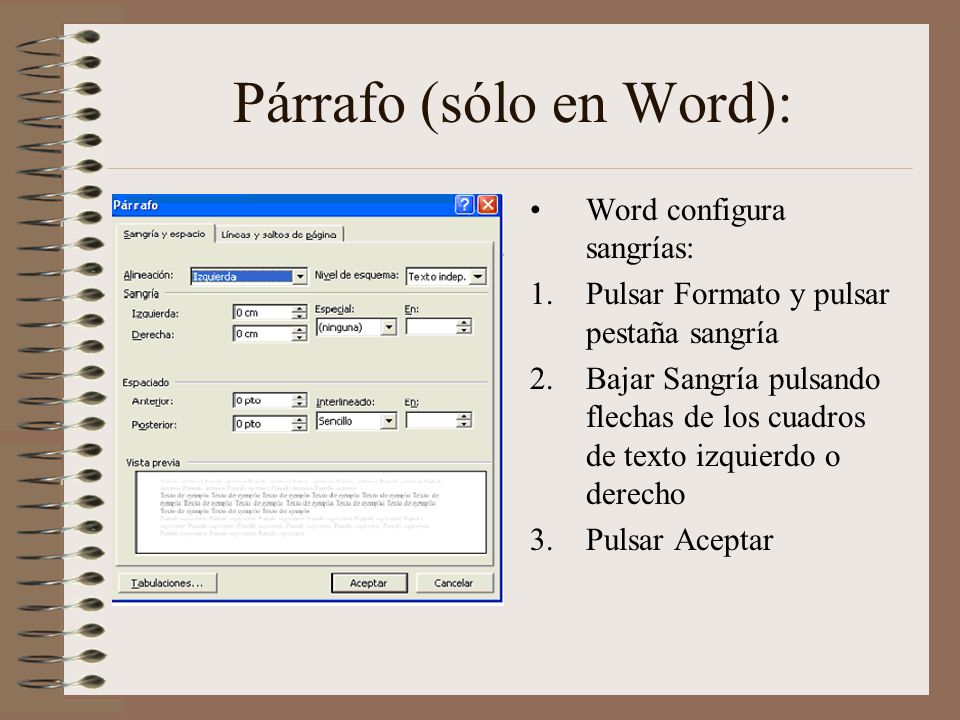Increase Especial En value with up arrow
This screenshot has width=960, height=720.
[x=465, y=323]
